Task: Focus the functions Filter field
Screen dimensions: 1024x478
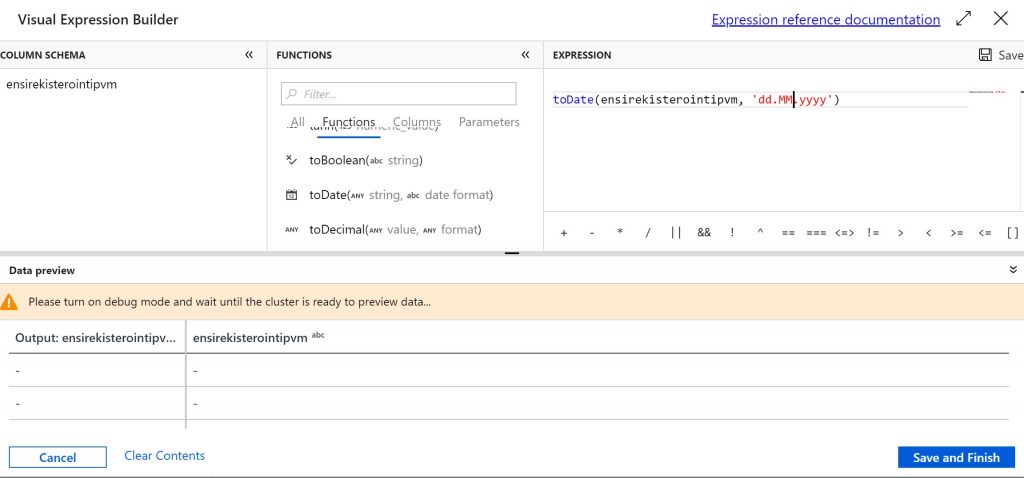Action: tap(398, 94)
